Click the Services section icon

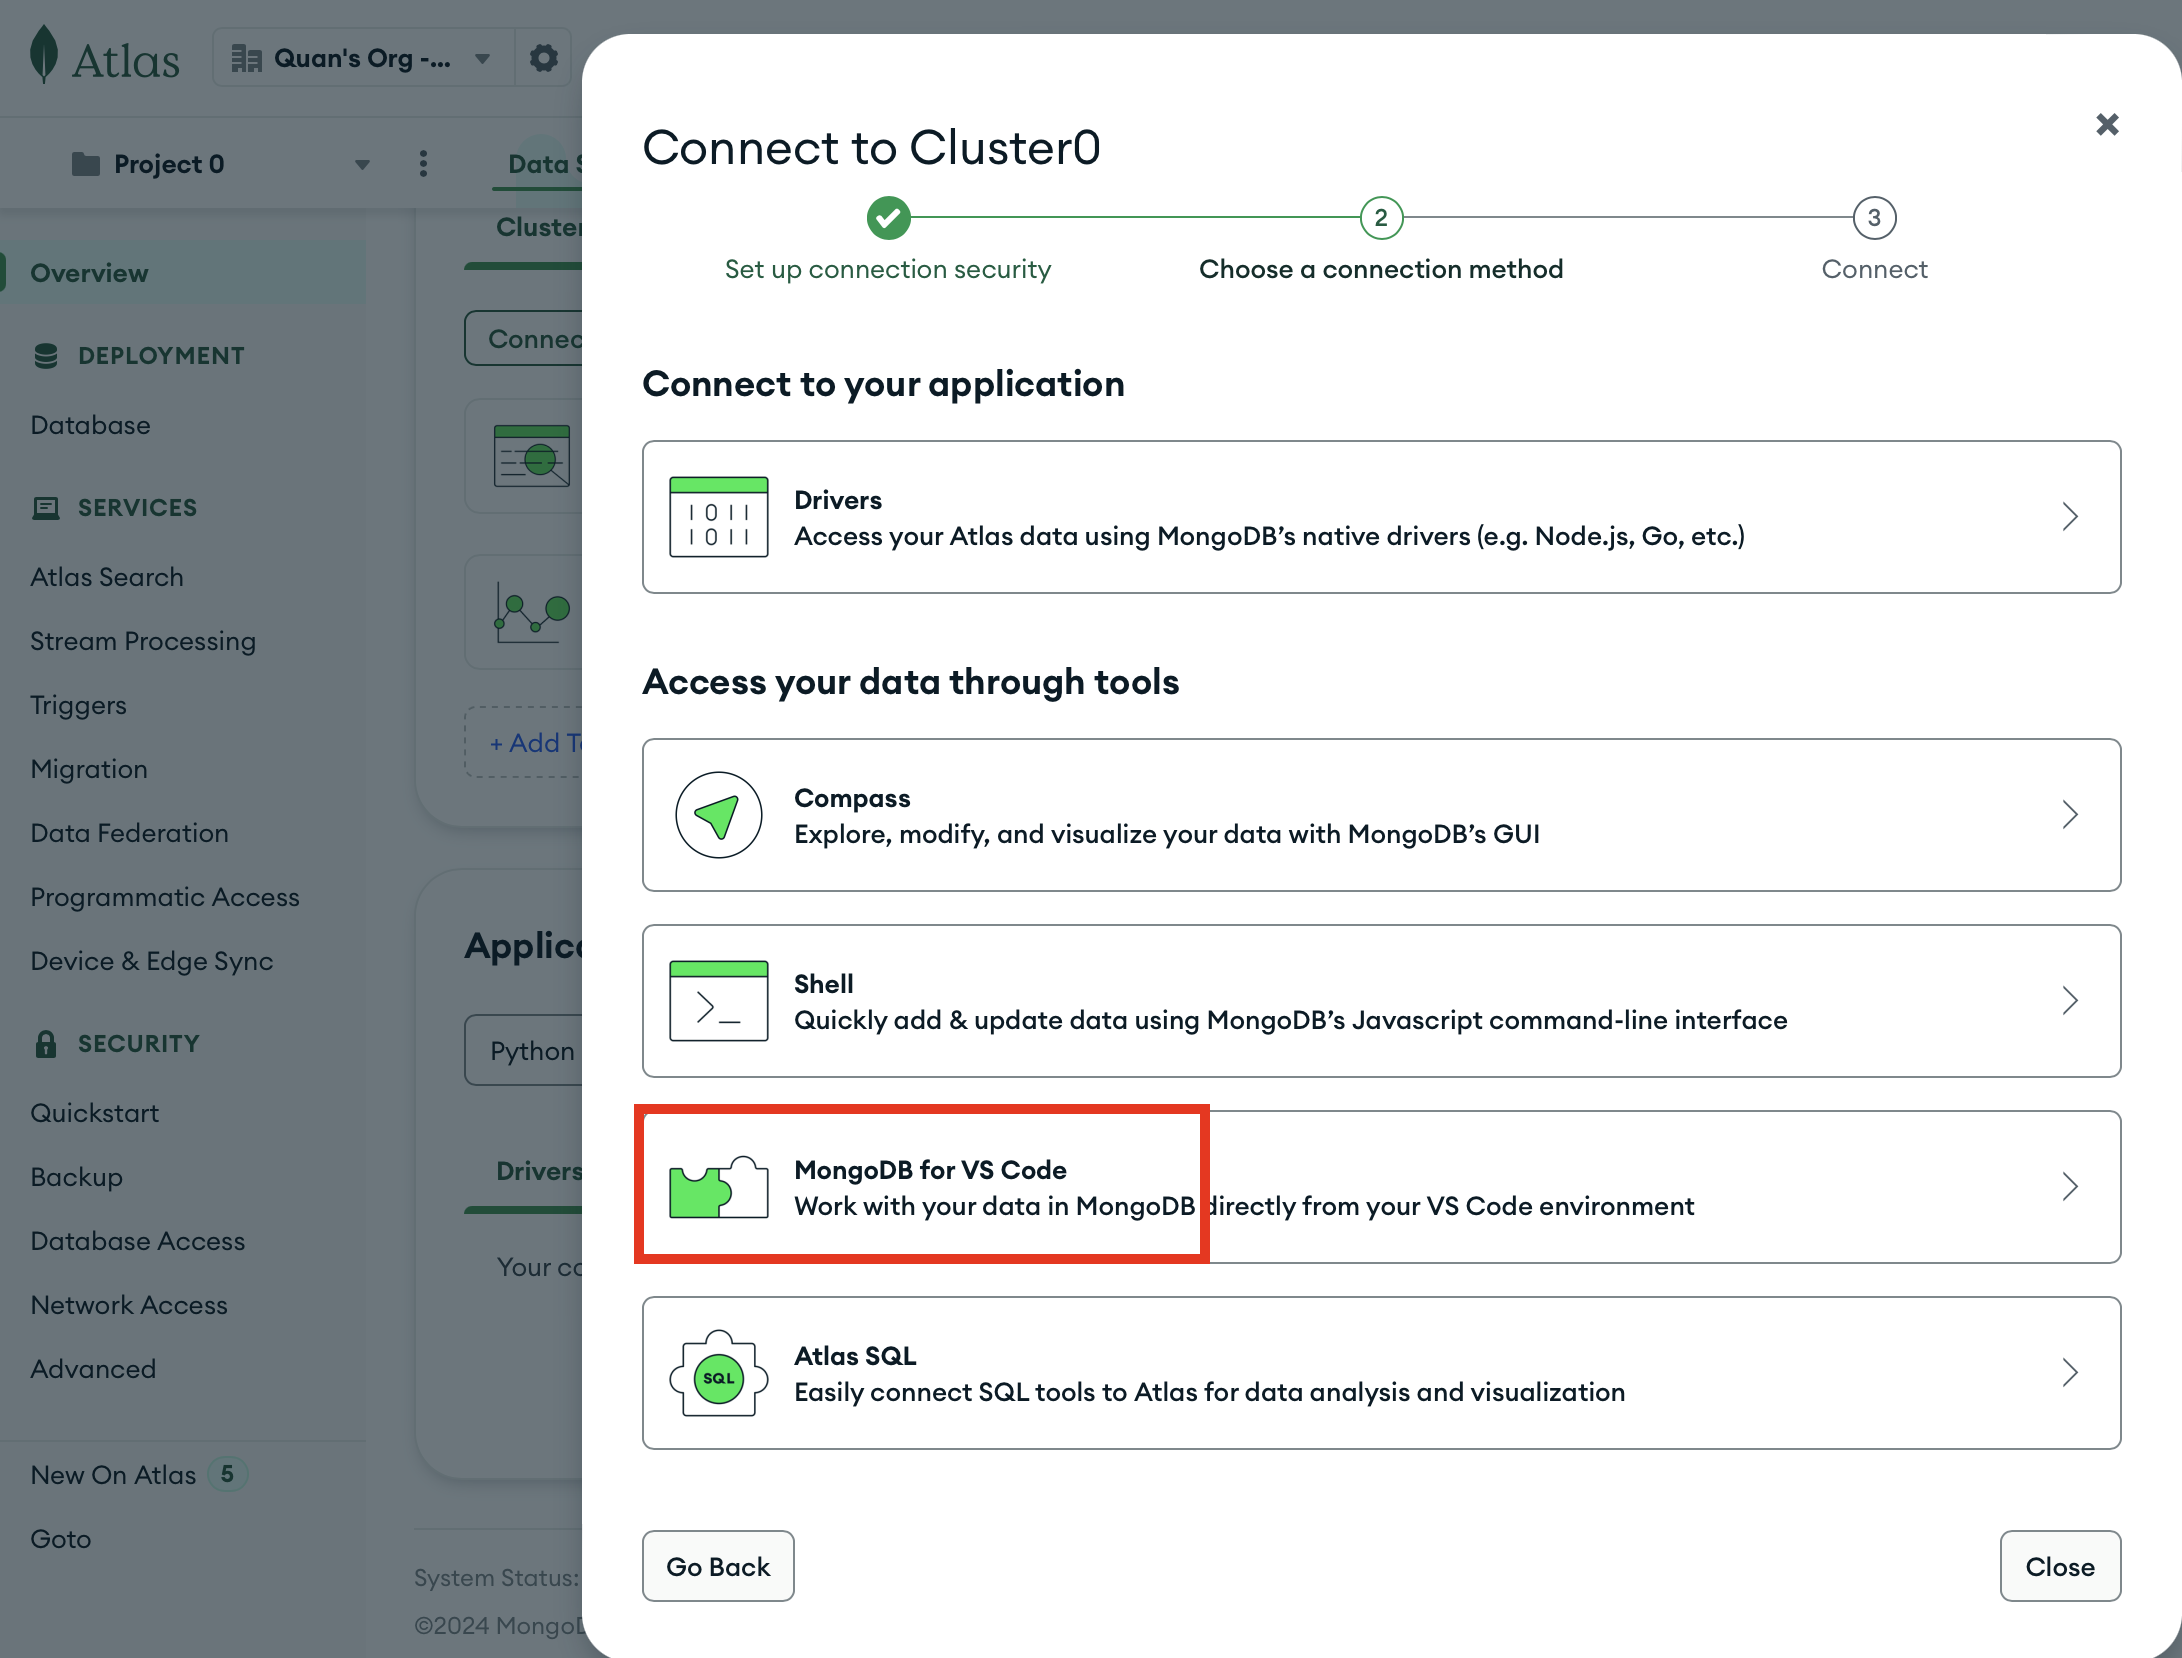(46, 508)
